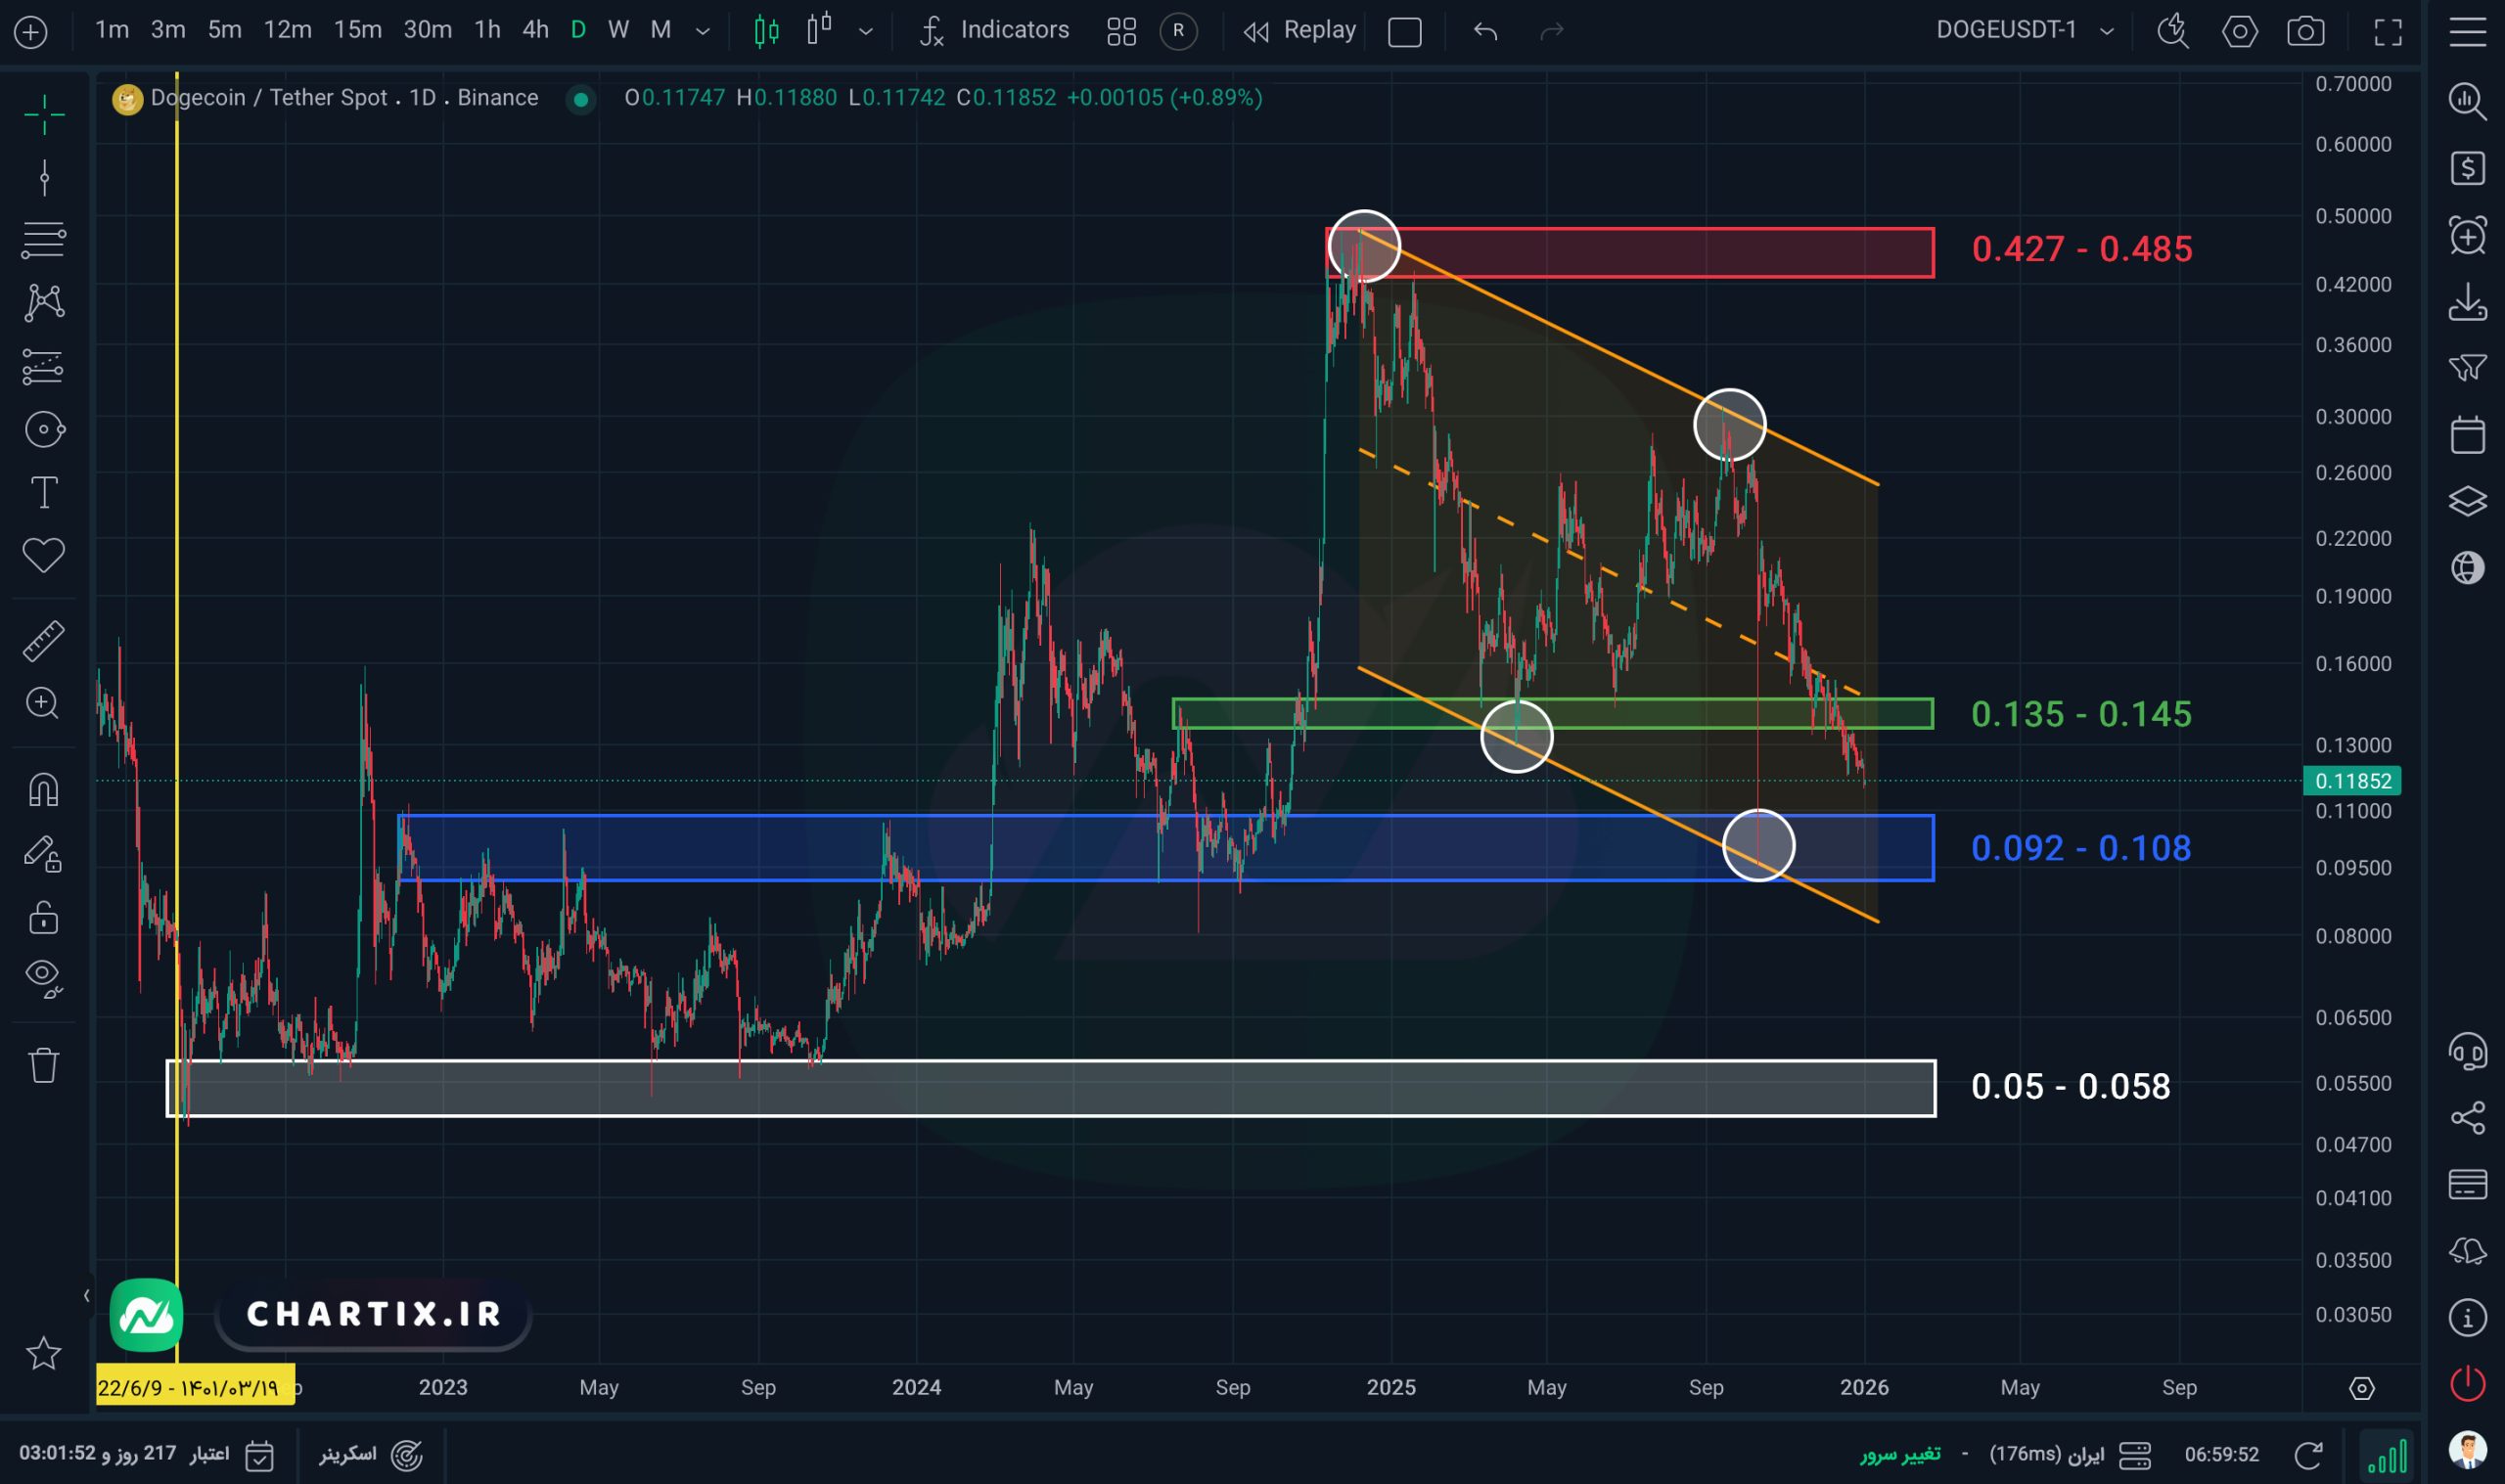
Task: Toggle lock all drawings padlock
Action: point(44,917)
